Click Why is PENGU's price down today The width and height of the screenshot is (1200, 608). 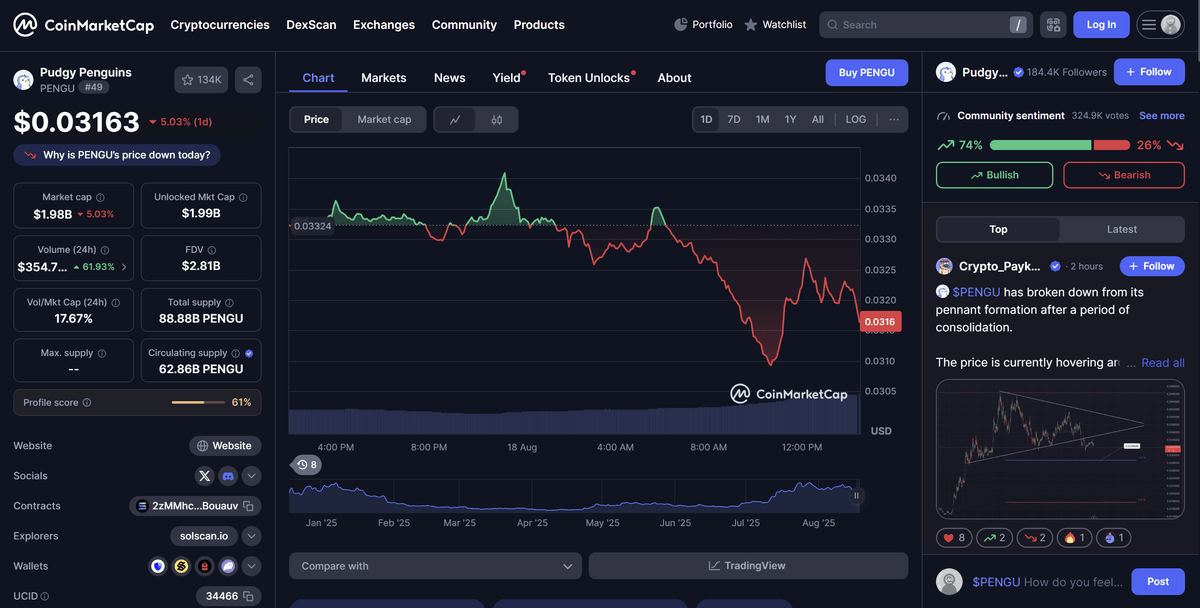(118, 155)
